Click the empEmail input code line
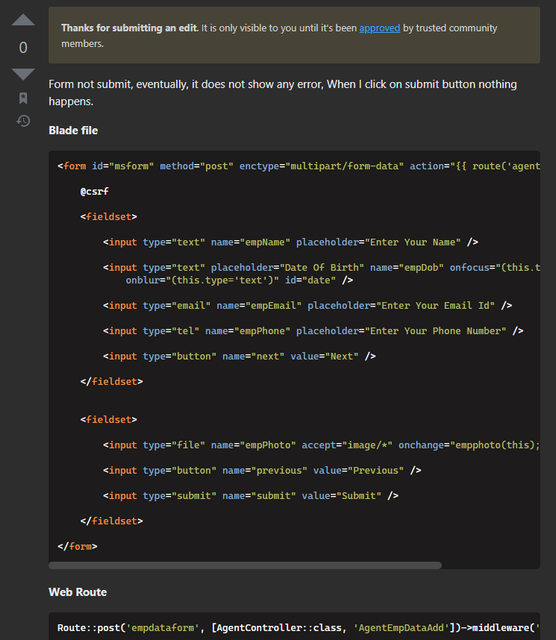The width and height of the screenshot is (556, 640). tap(307, 305)
